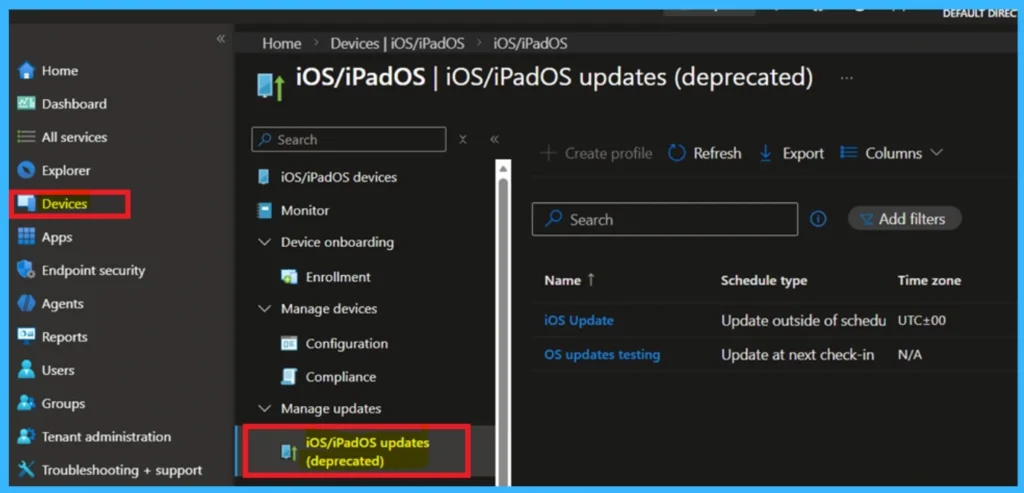
Task: Click the Troubleshooting + support wrench icon
Action: tap(26, 469)
